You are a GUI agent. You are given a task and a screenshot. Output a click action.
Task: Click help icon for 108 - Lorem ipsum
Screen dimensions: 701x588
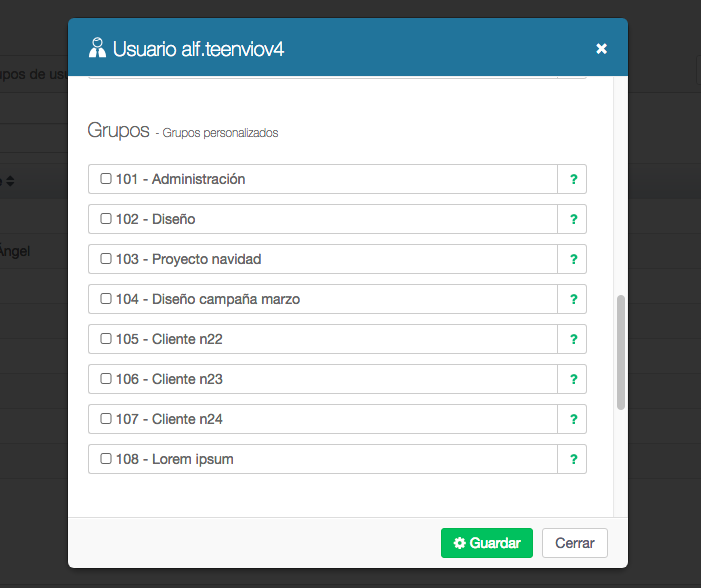tap(573, 459)
